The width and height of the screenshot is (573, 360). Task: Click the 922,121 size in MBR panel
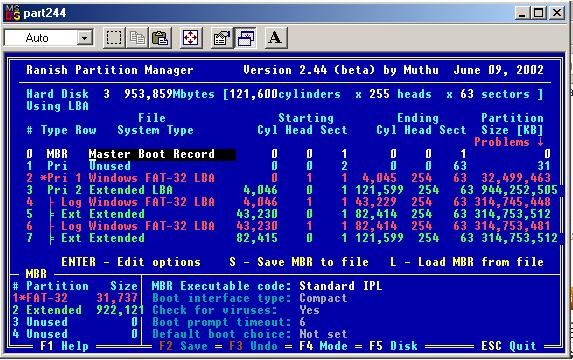(x=120, y=310)
